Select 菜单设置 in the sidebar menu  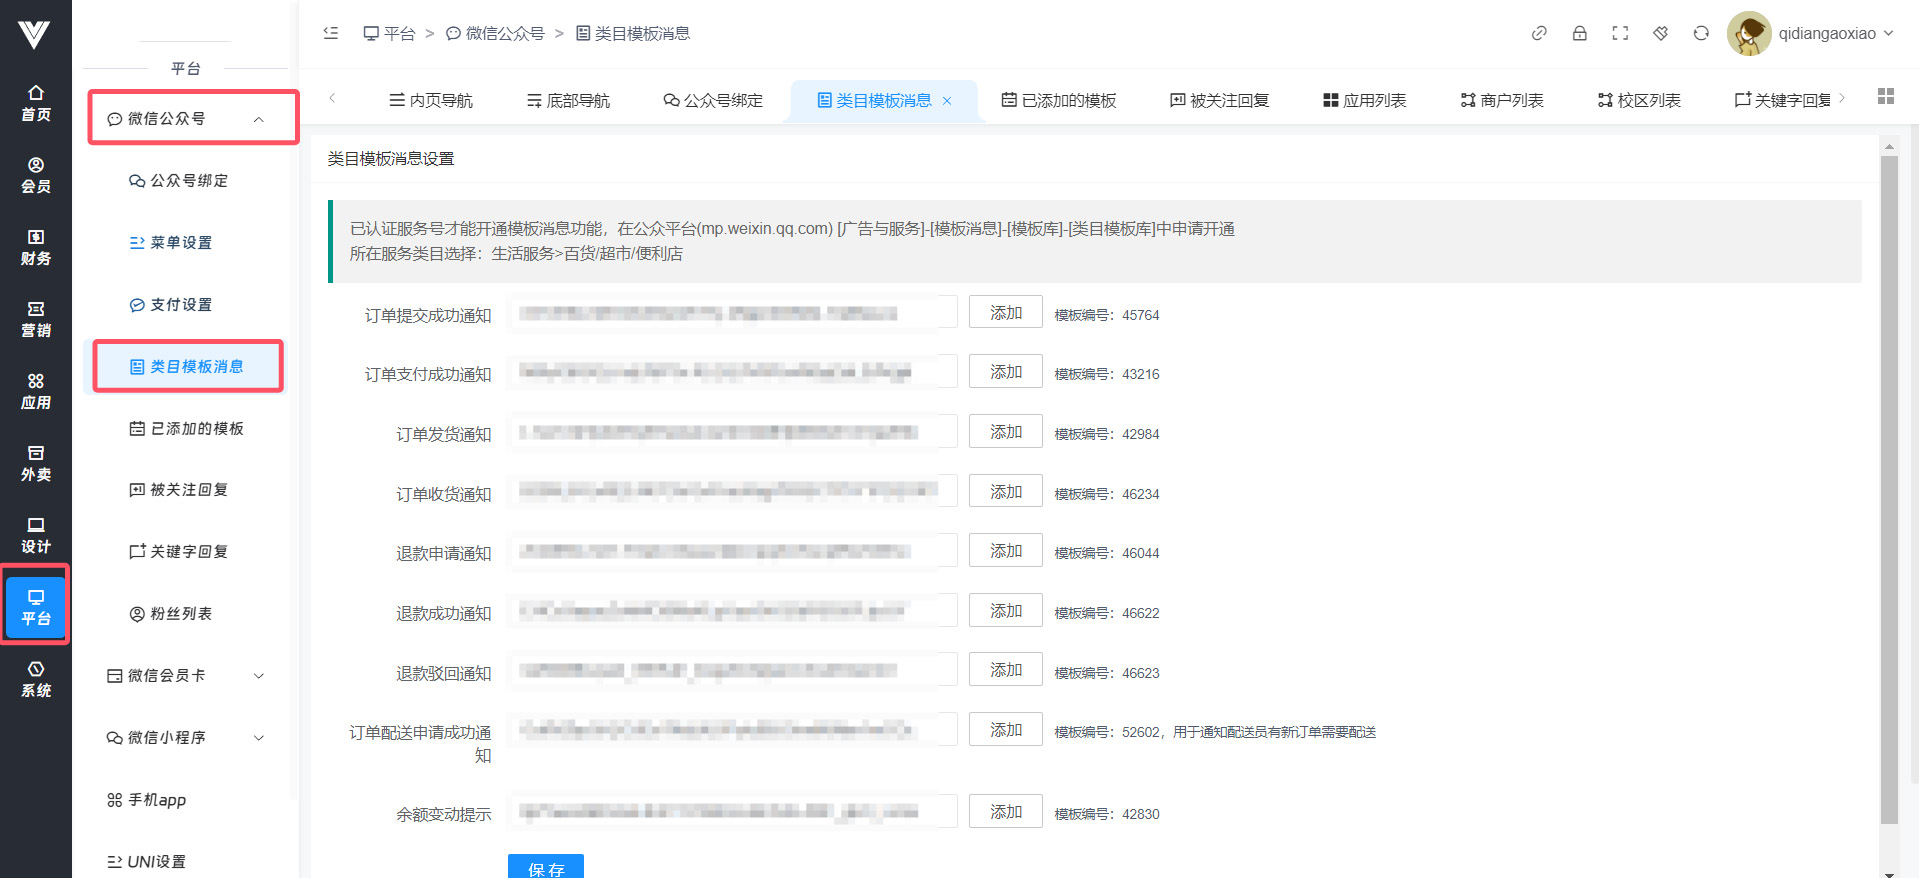(180, 243)
